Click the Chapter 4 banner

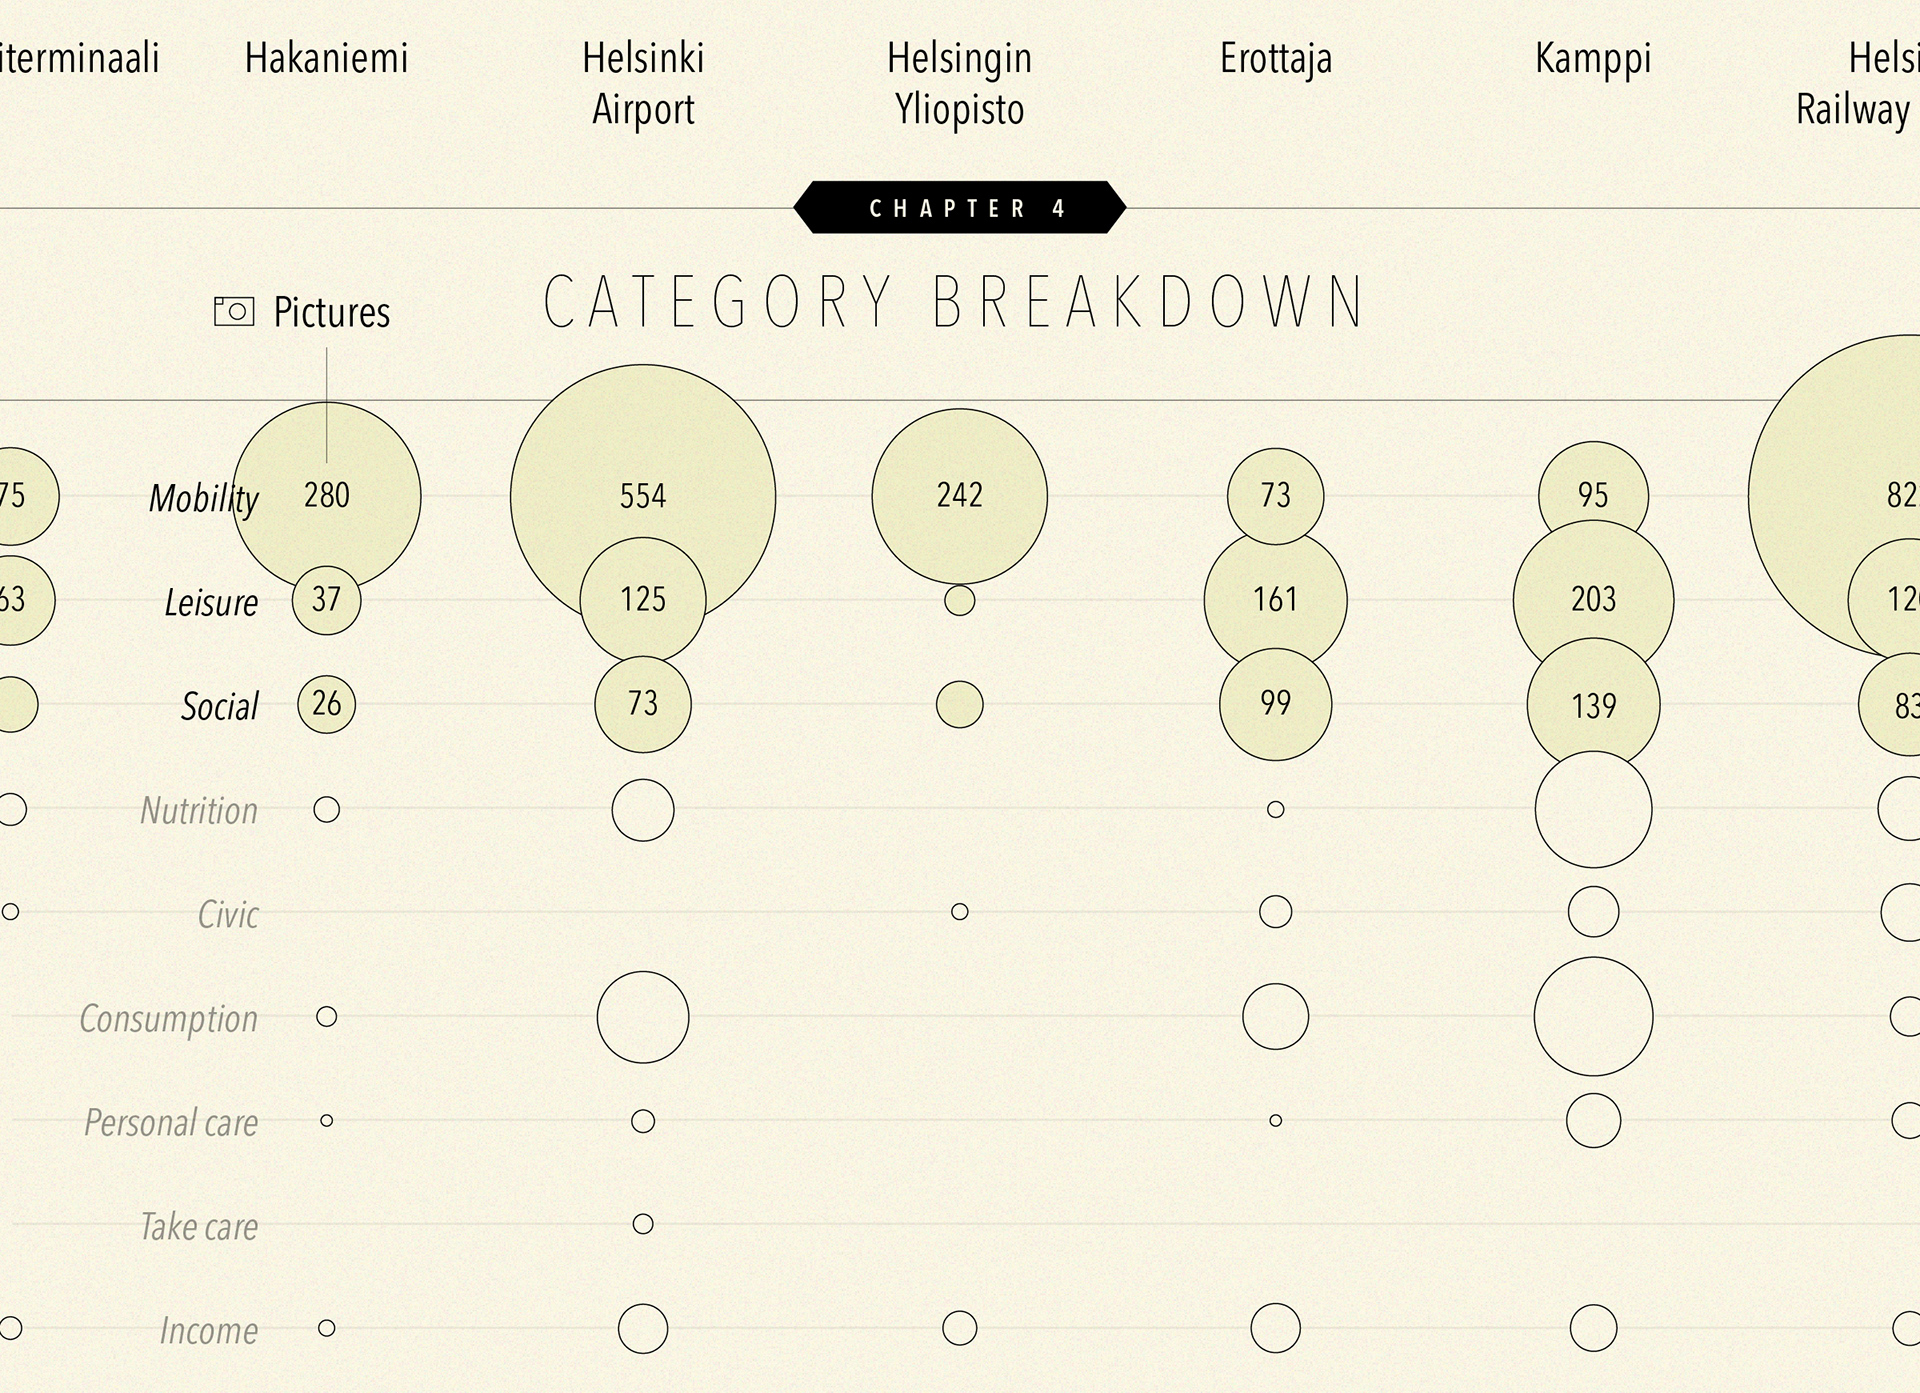[959, 208]
